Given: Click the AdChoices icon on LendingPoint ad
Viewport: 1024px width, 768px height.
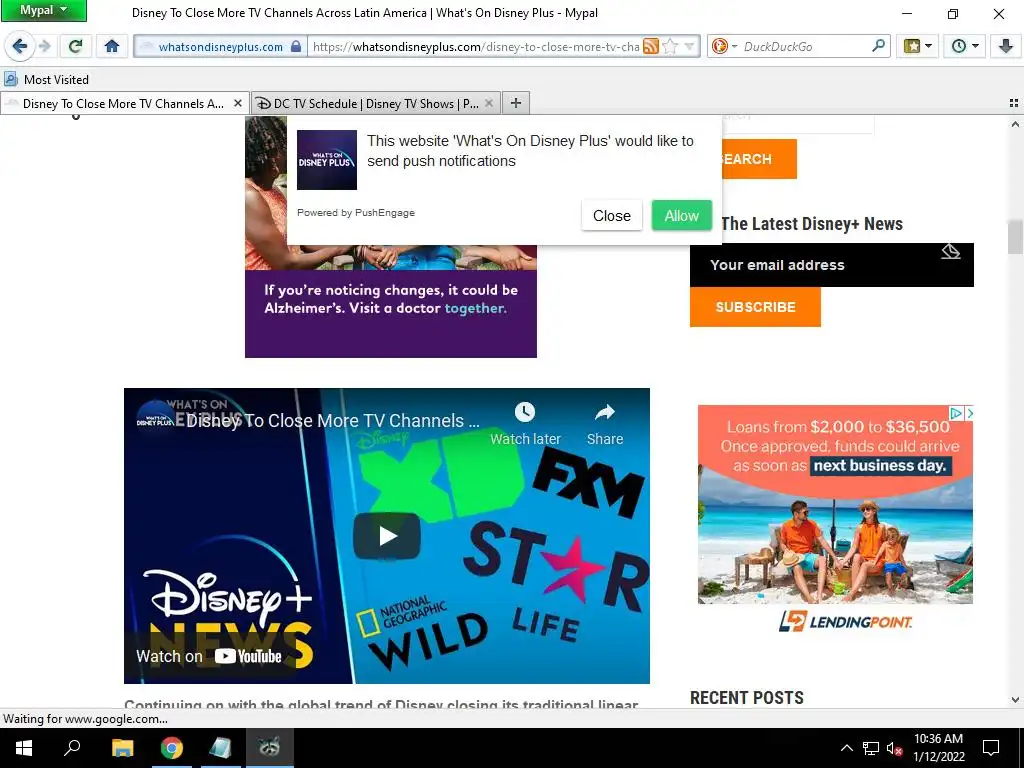Looking at the screenshot, I should [956, 413].
